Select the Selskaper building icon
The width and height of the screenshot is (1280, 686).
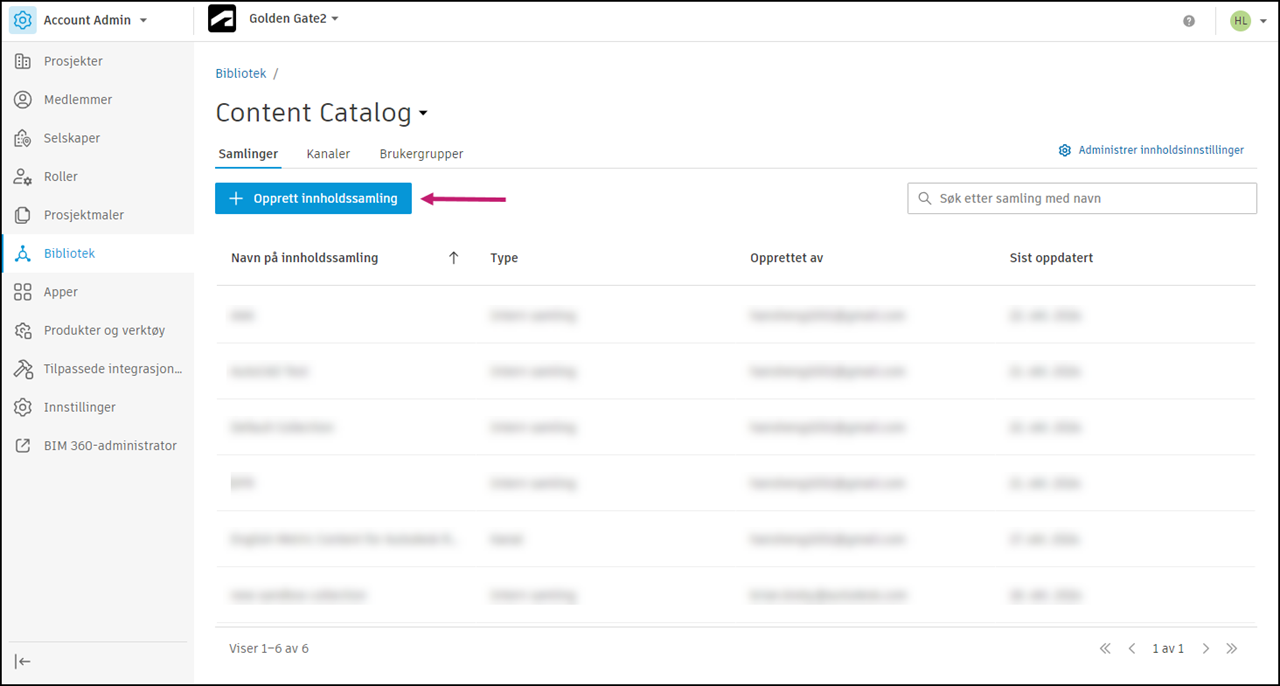[23, 138]
